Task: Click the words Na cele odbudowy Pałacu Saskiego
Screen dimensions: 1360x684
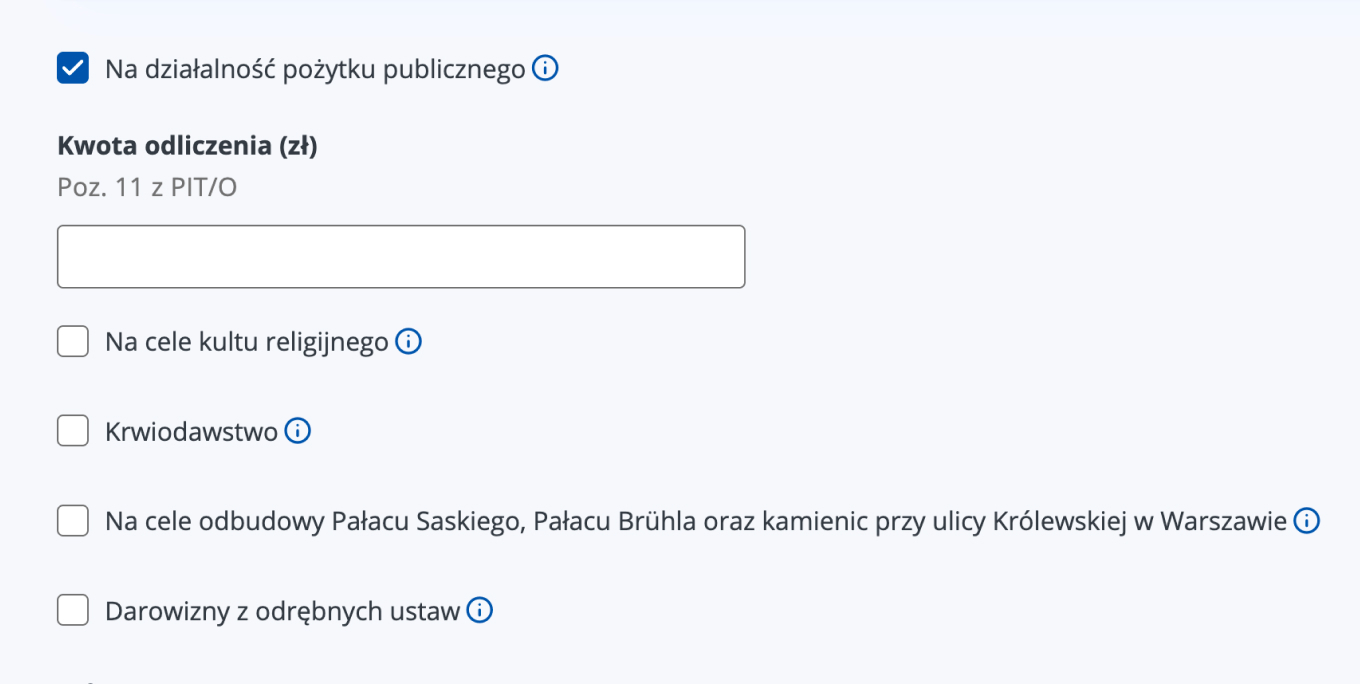Action: [x=315, y=522]
